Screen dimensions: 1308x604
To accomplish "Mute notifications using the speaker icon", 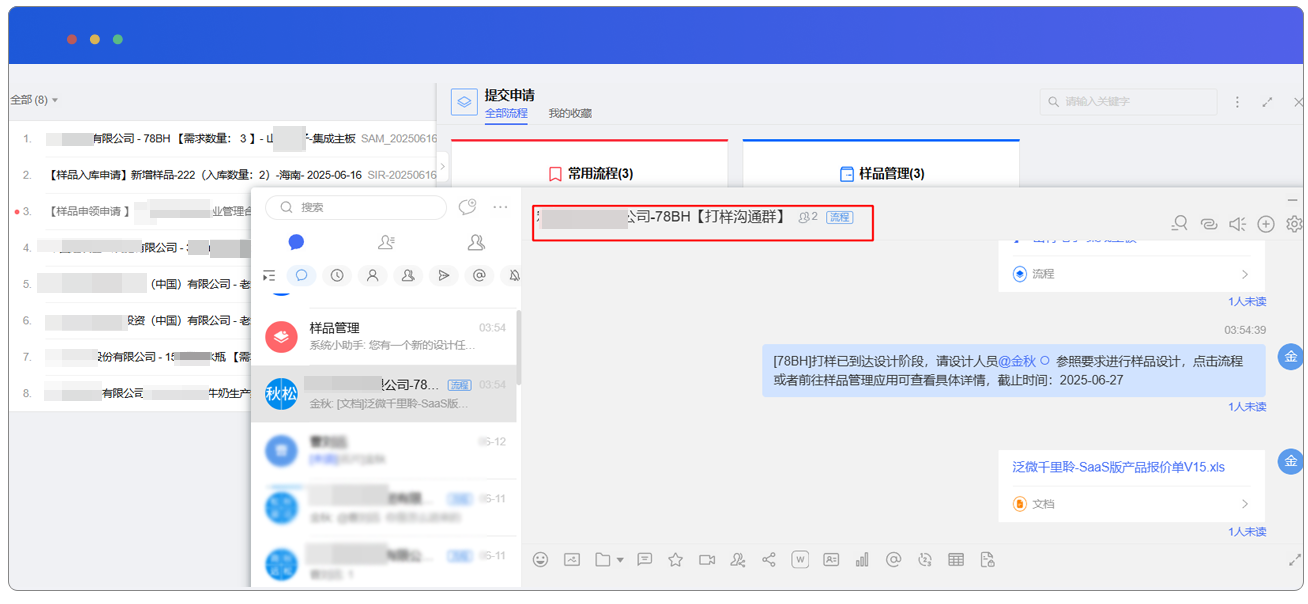I will (1237, 224).
